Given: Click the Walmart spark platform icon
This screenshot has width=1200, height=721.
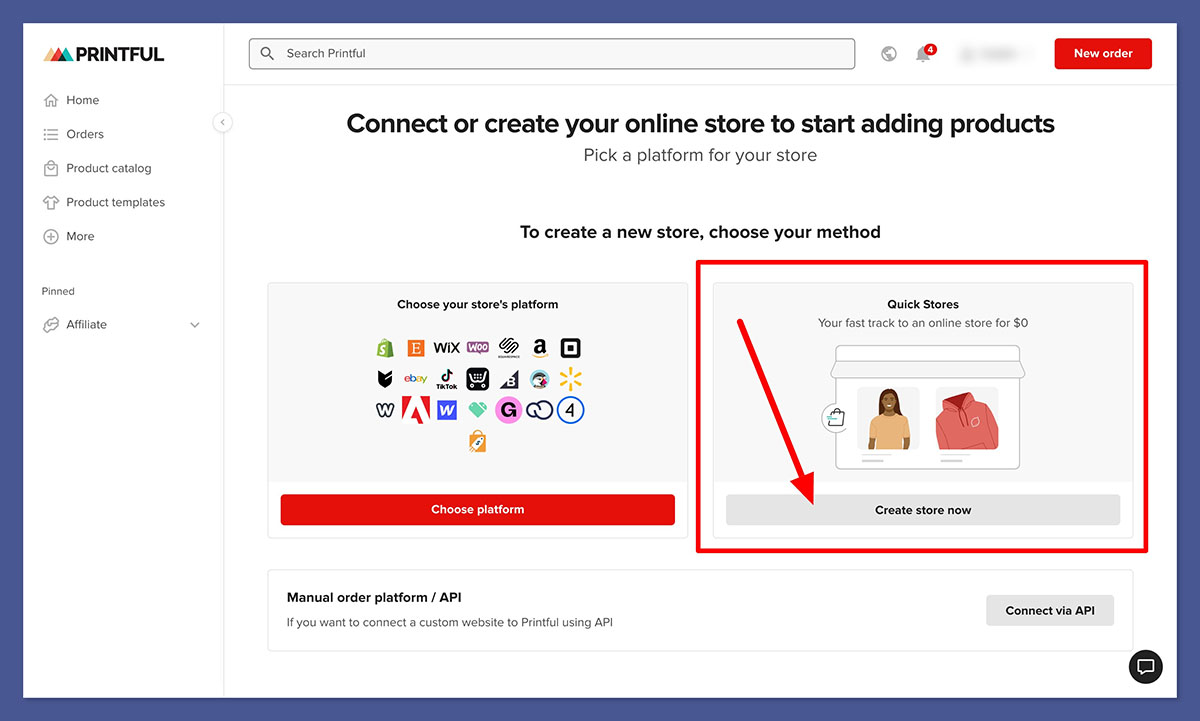Looking at the screenshot, I should [570, 379].
